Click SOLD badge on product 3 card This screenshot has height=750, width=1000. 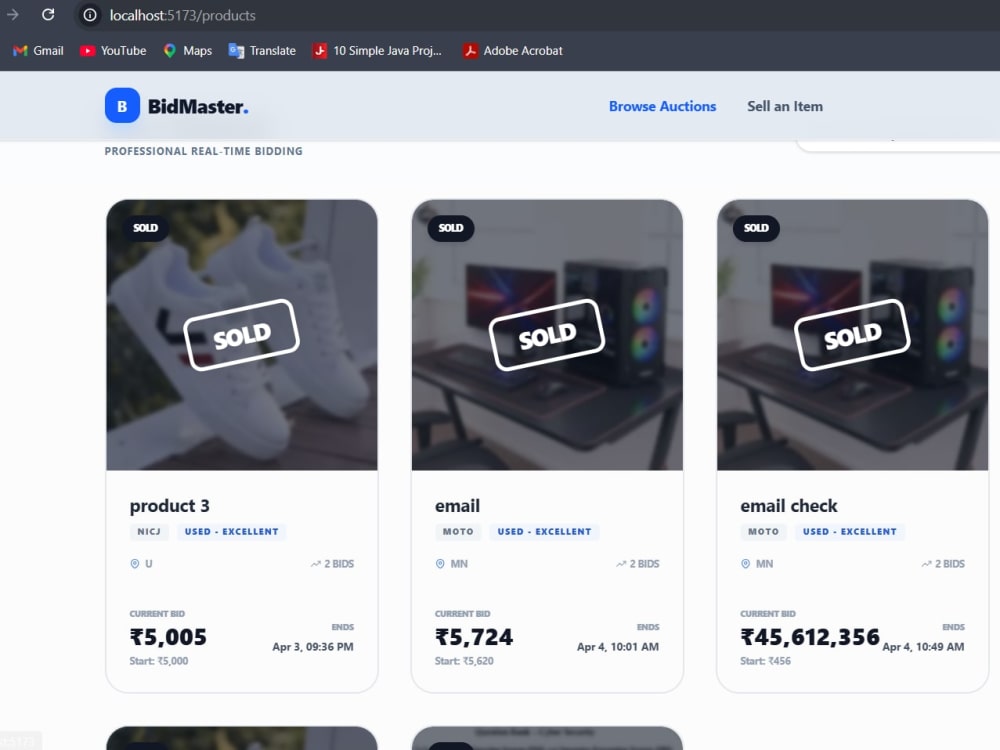(145, 228)
